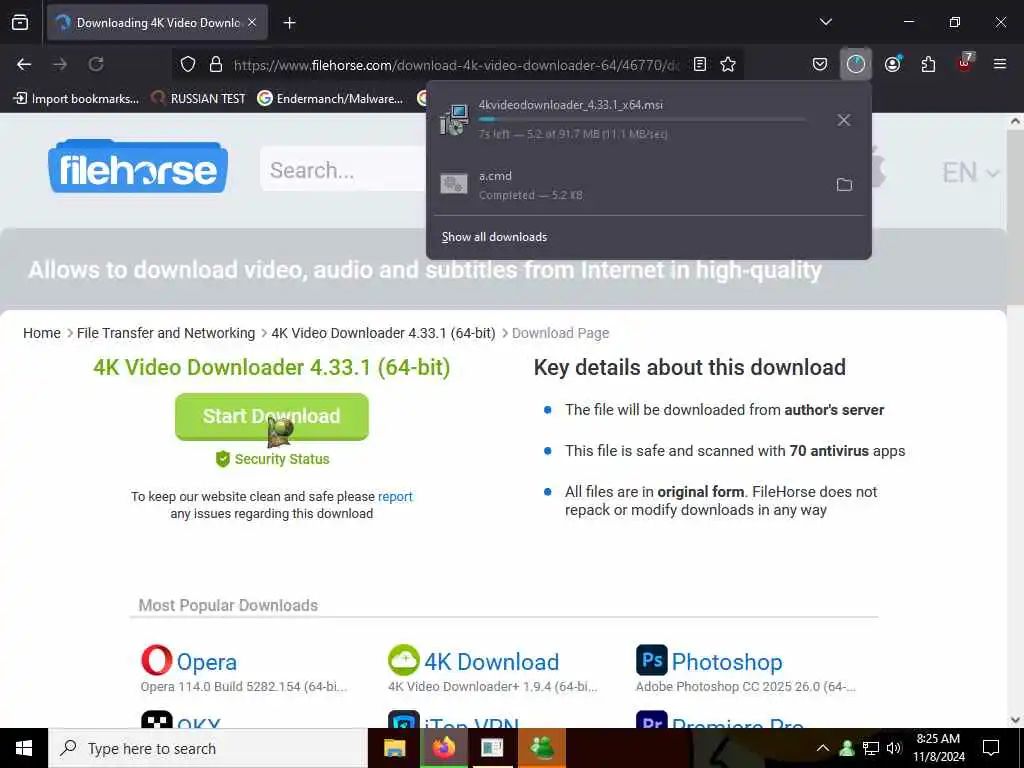Viewport: 1024px width, 768px height.
Task: Click Home breadcrumb link
Action: click(42, 333)
